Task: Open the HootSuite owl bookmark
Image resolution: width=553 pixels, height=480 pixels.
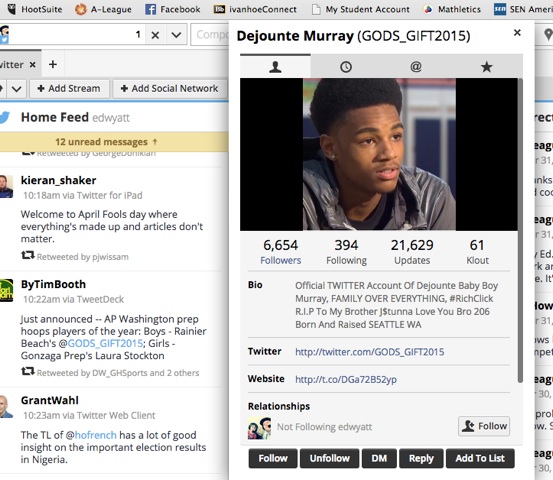Action: [x=12, y=9]
